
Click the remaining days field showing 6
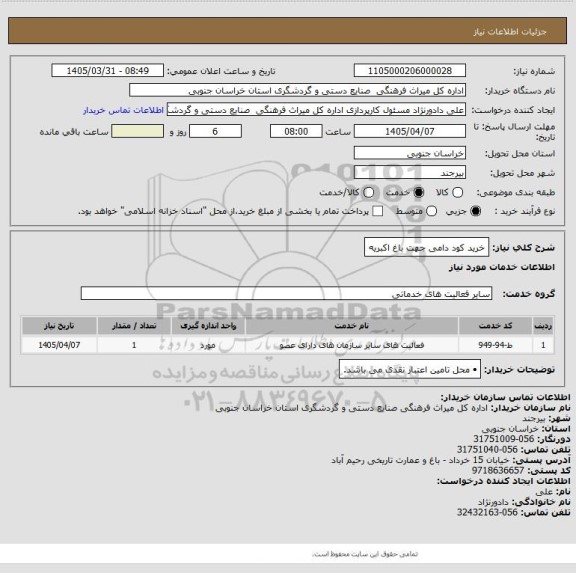[x=215, y=131]
